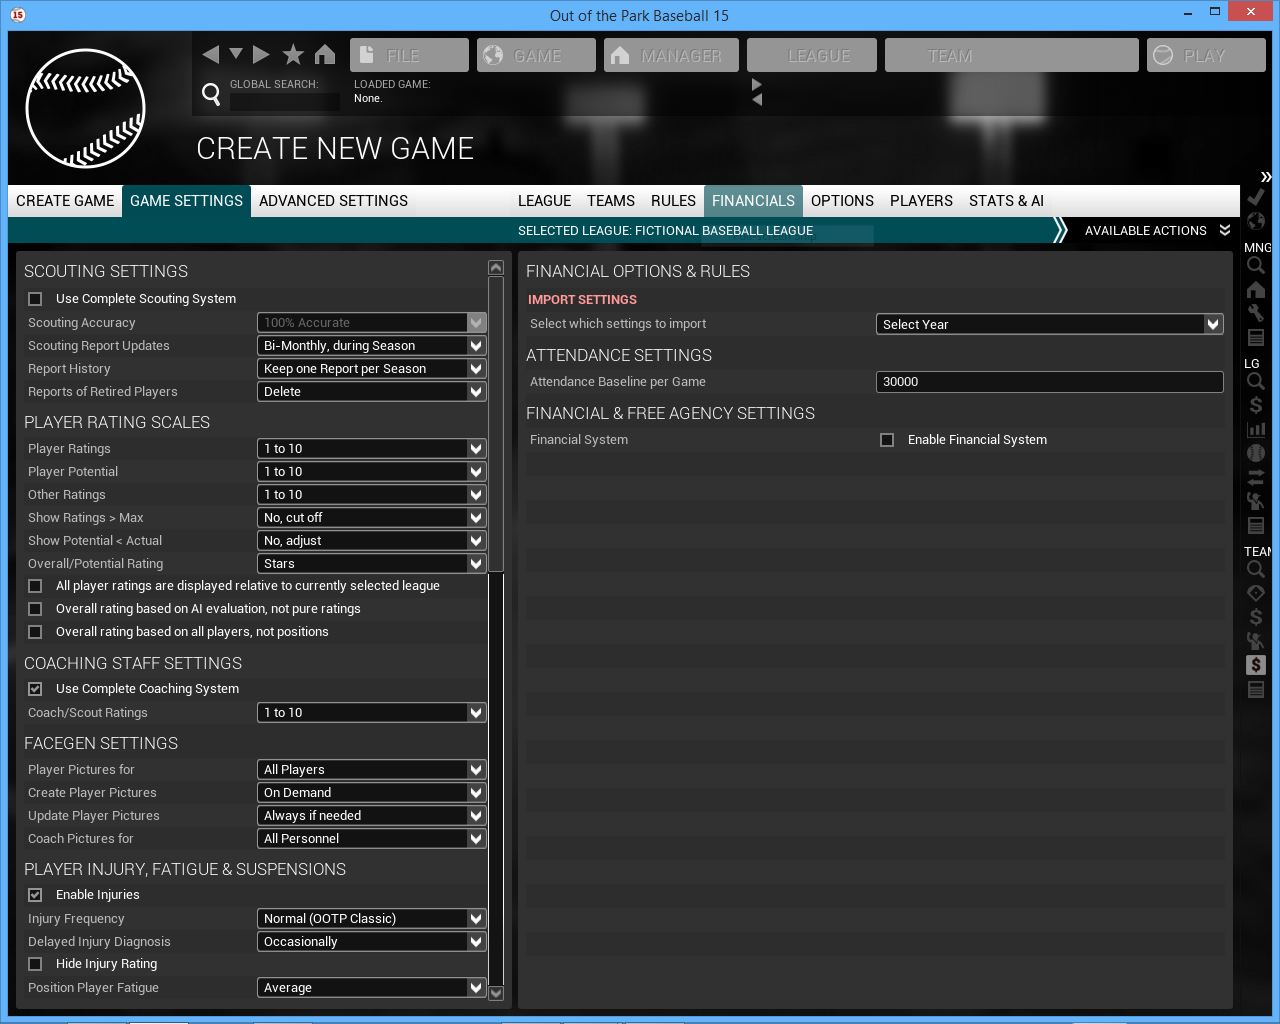The width and height of the screenshot is (1280, 1024).
Task: Click the checkmark icon in right sidebar
Action: (1256, 197)
